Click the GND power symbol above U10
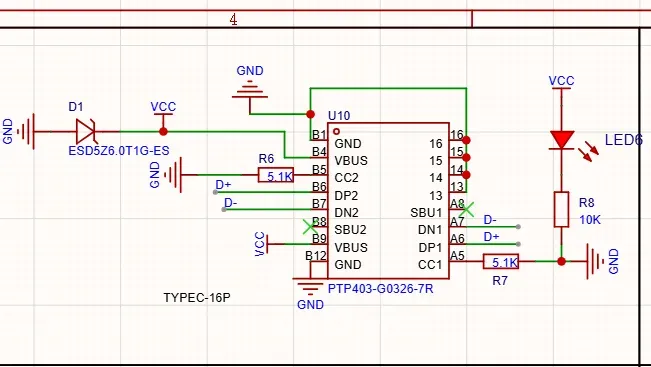The width and height of the screenshot is (651, 367). click(250, 88)
